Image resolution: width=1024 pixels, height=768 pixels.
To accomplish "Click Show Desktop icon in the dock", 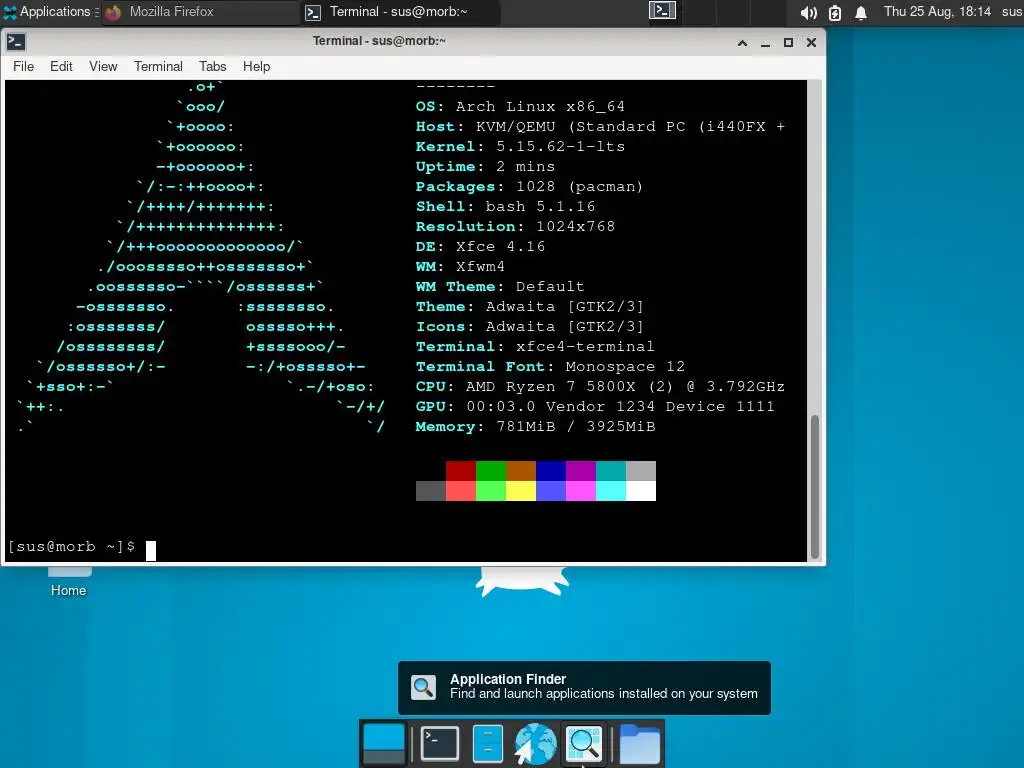I will pos(383,744).
